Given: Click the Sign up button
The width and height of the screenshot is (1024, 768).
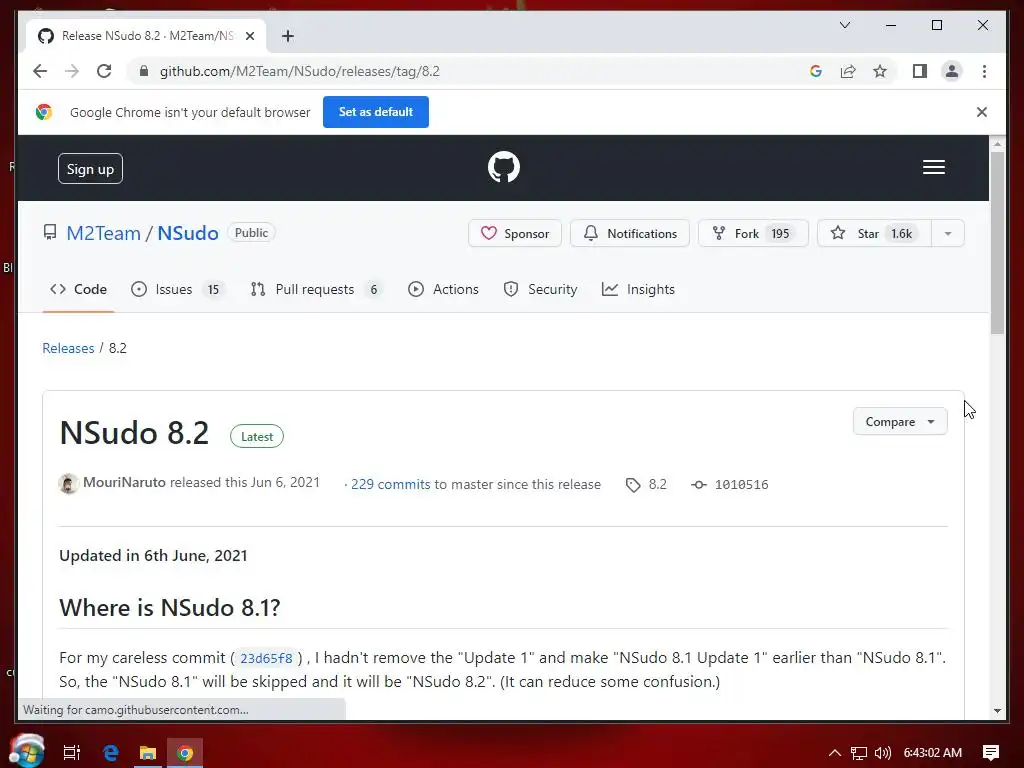Looking at the screenshot, I should pos(90,168).
